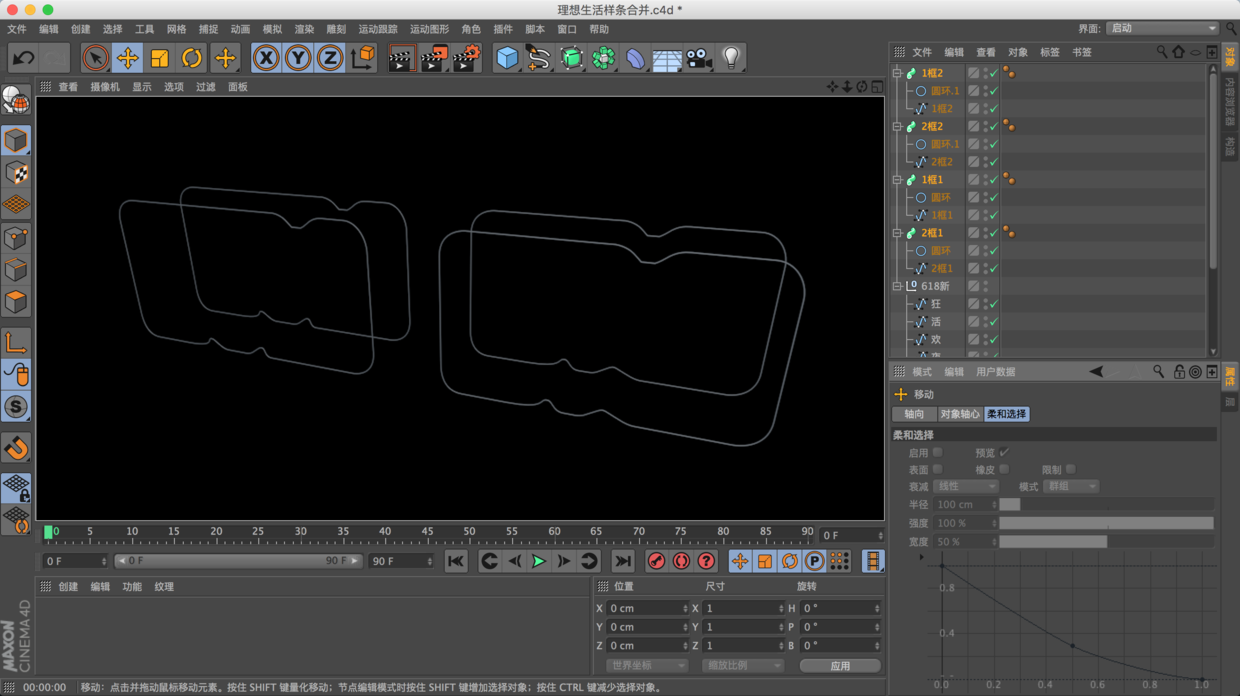Open the green generator (subdivision) icon
The image size is (1240, 696).
[x=571, y=58]
